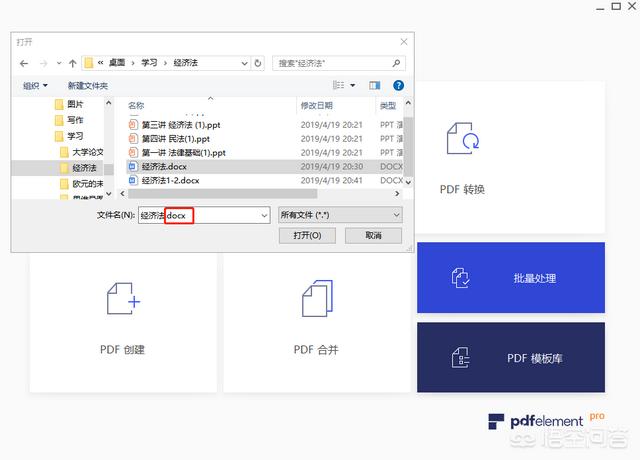The image size is (640, 460).
Task: Click the PDF 创建 icon
Action: point(123,299)
